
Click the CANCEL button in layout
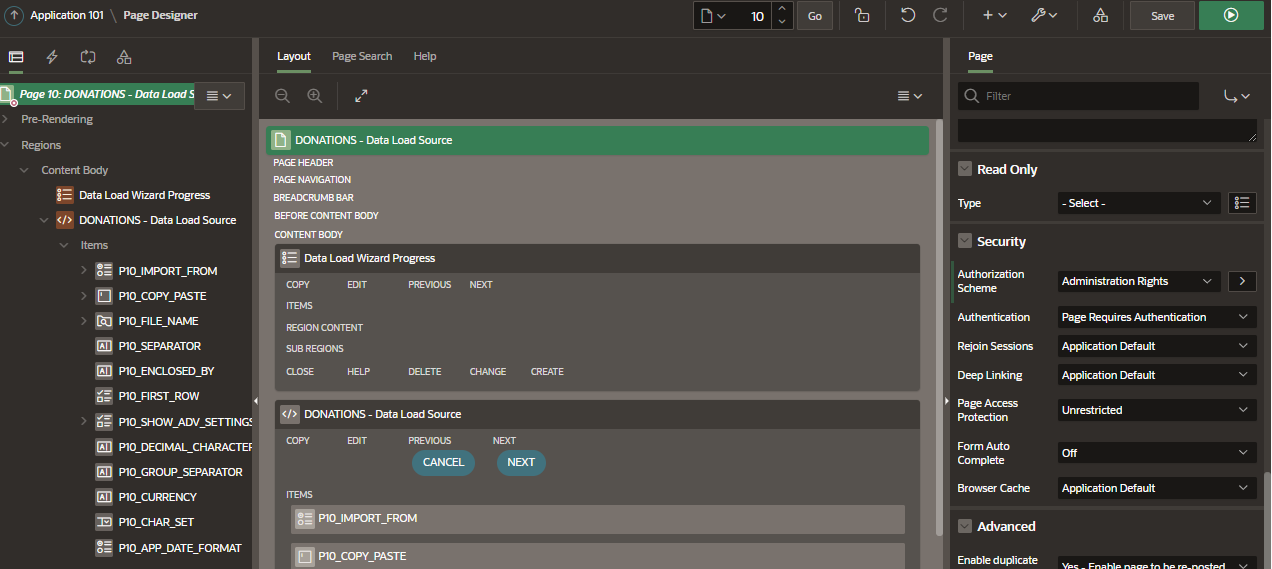tap(443, 462)
